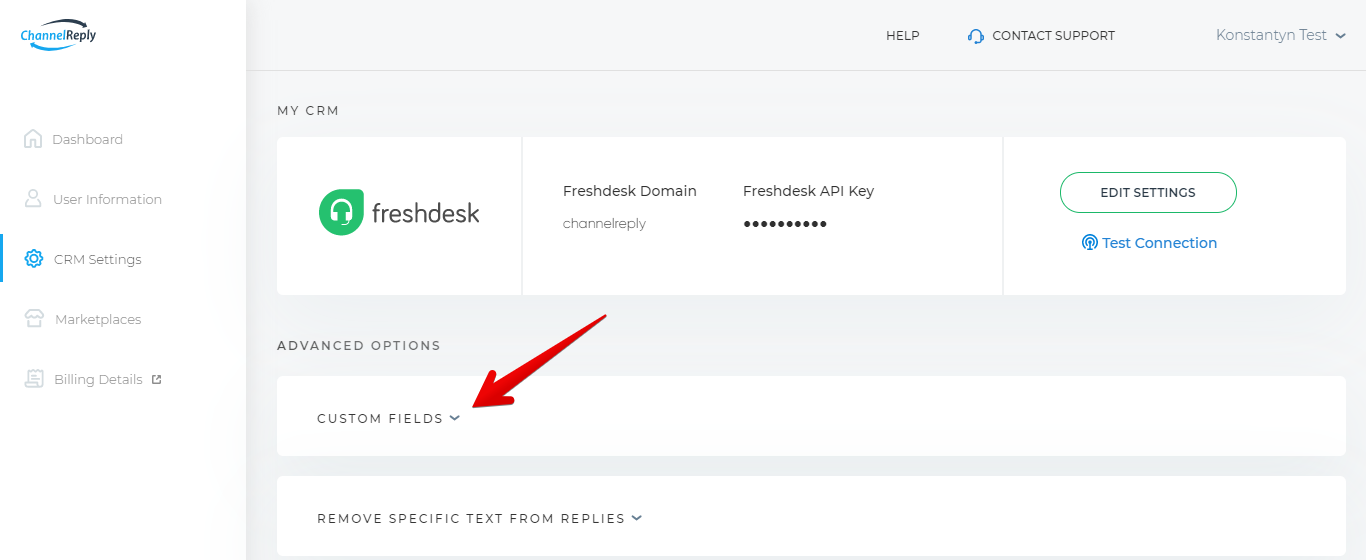Screen dimensions: 1366x560
Task: Click the Dashboard home icon
Action: tap(33, 139)
